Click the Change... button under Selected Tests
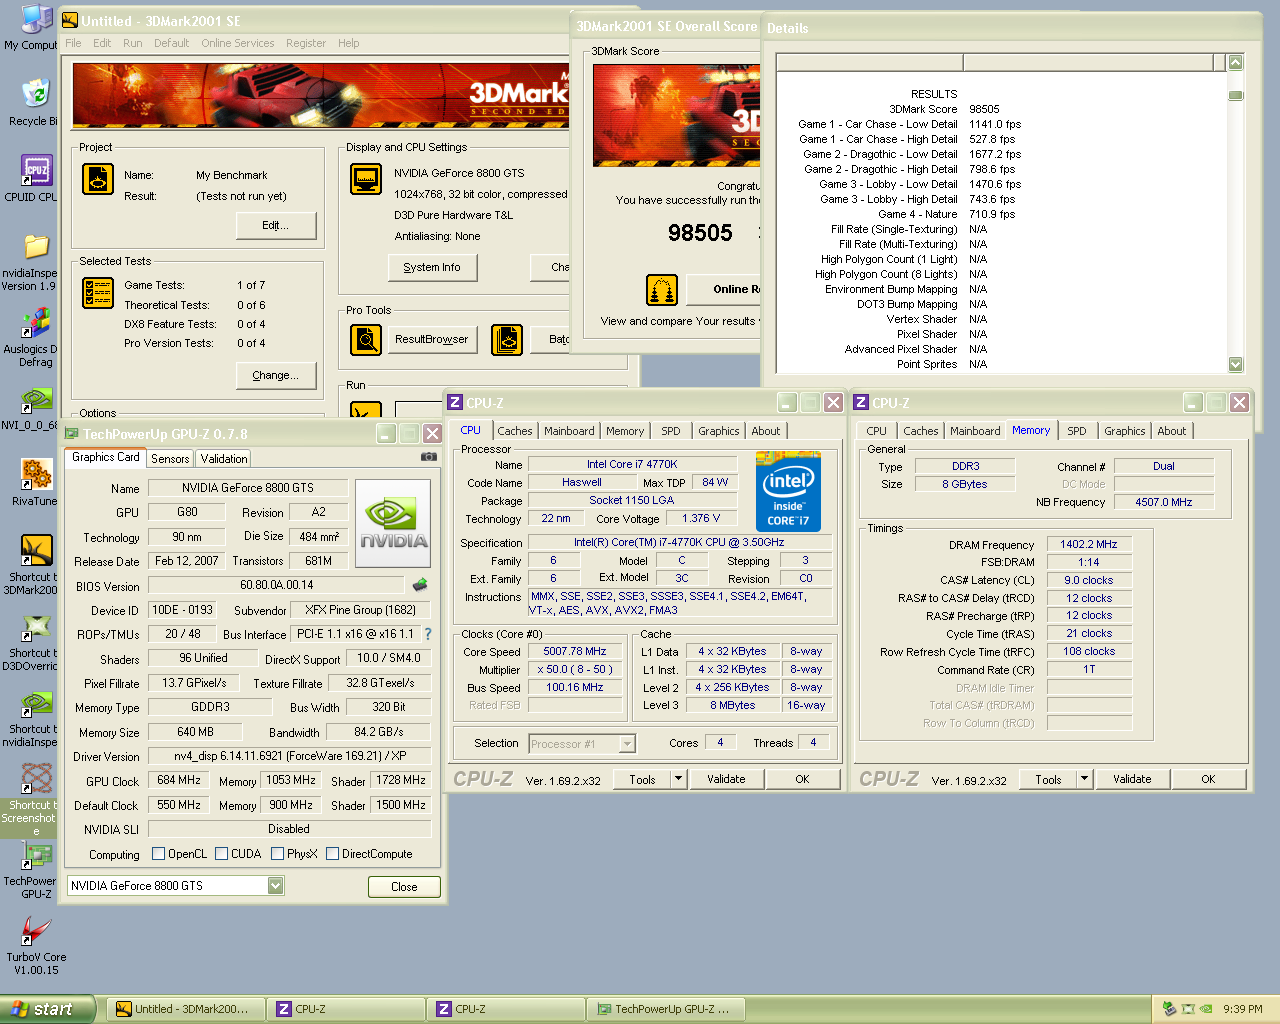The height and width of the screenshot is (1024, 1280). click(276, 376)
